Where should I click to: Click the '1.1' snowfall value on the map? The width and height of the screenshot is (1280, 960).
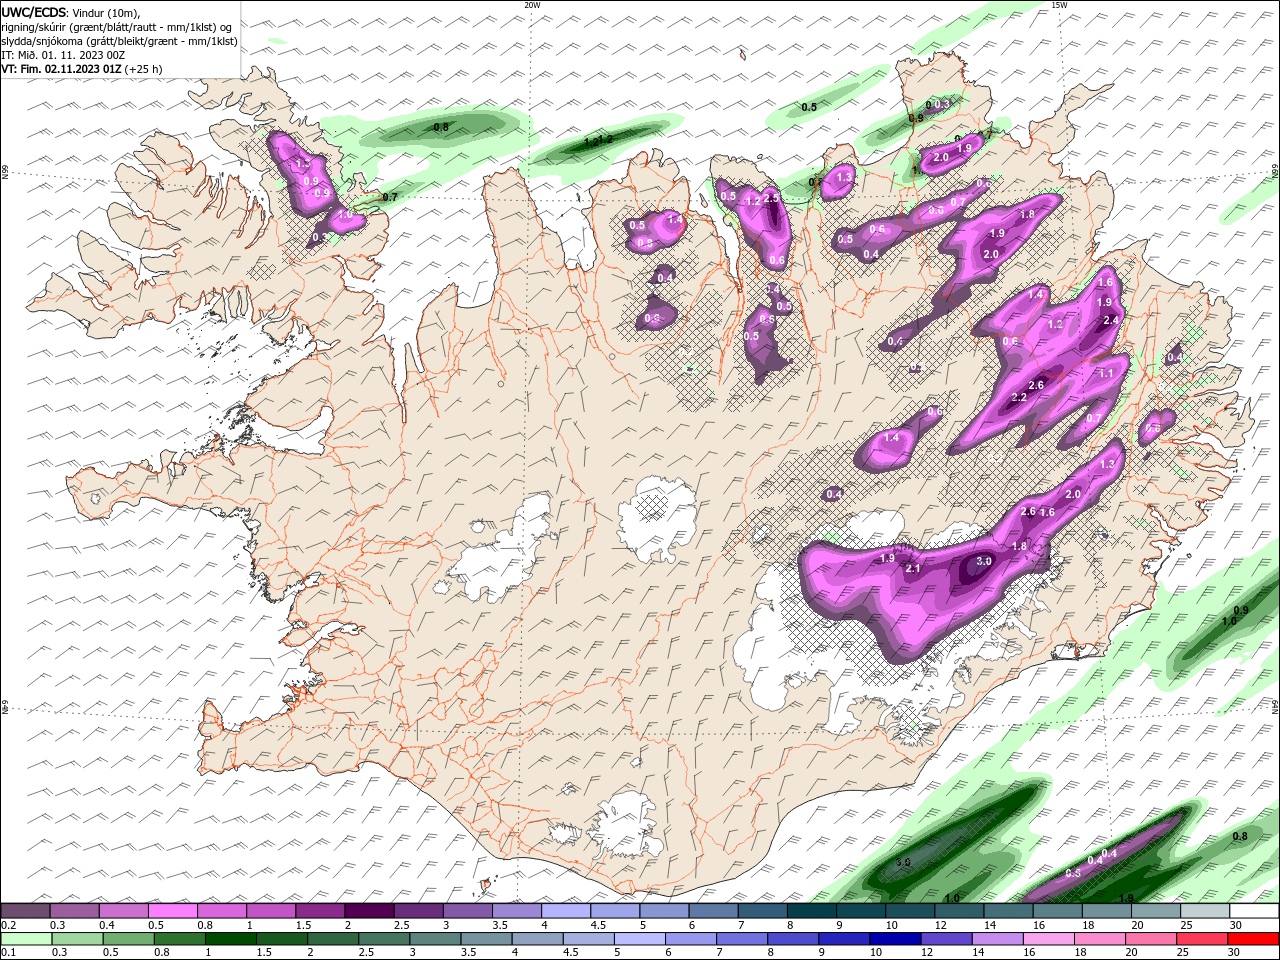click(x=1106, y=373)
